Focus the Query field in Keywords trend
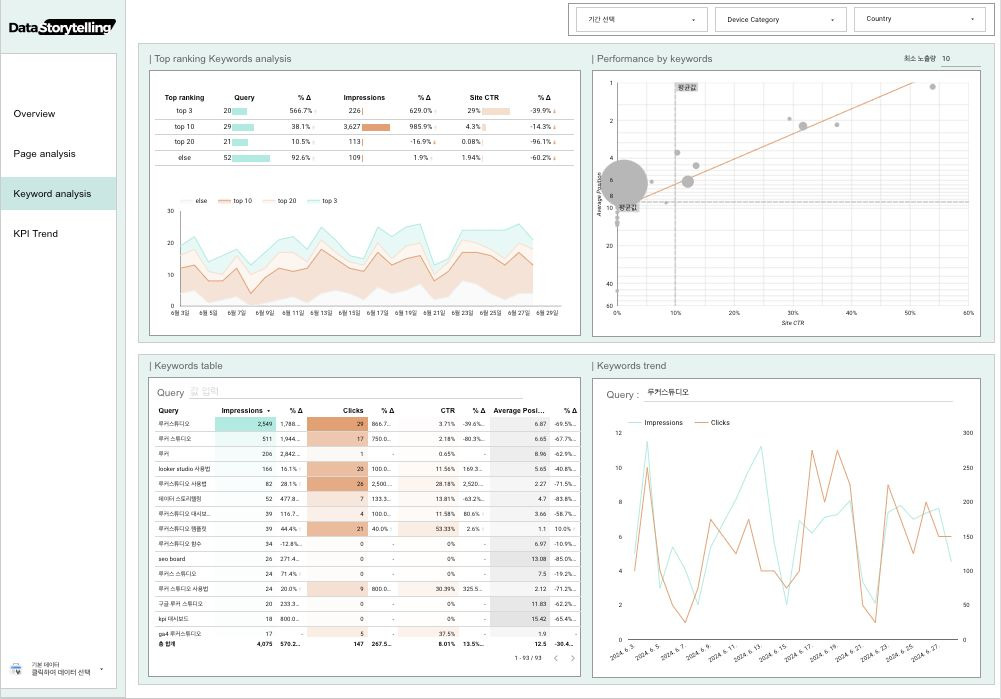Viewport: 1001px width, 699px height. [798, 393]
